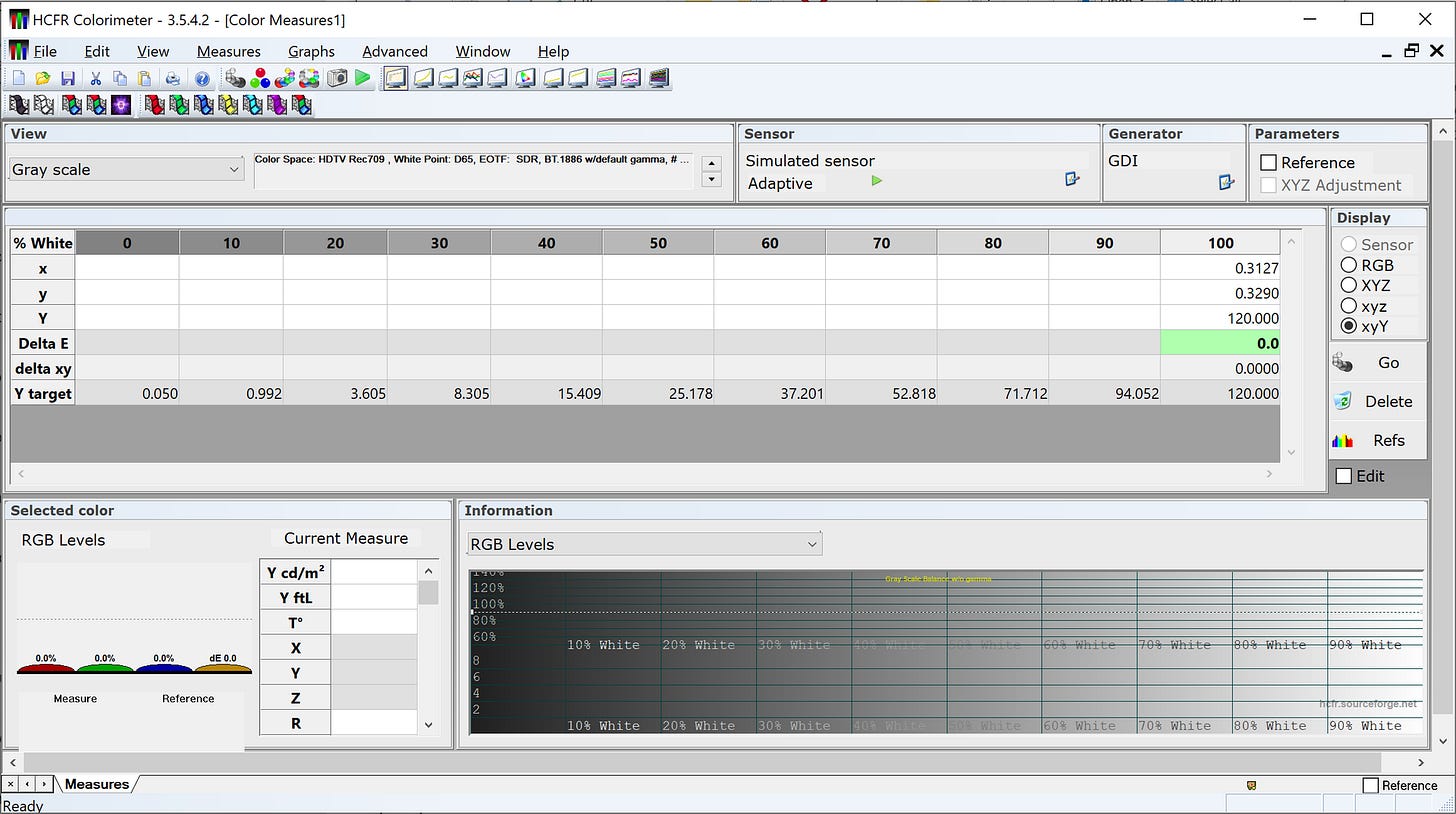Click the down arrow beside color space text
The height and width of the screenshot is (814, 1456).
(712, 179)
